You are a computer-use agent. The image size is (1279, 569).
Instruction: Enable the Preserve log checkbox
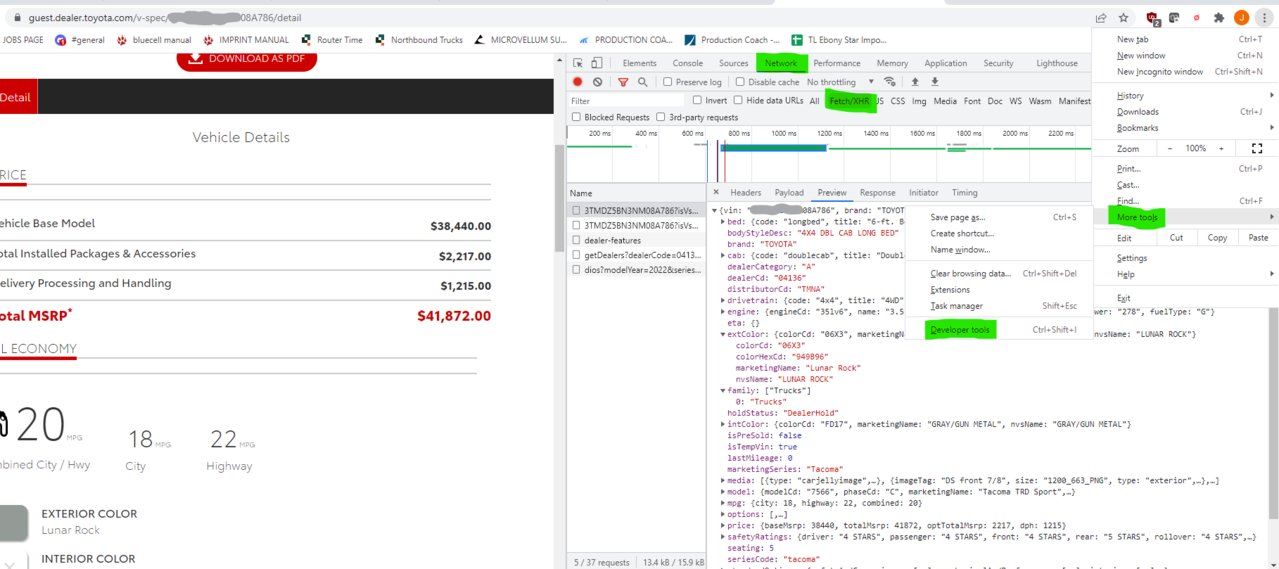(668, 82)
